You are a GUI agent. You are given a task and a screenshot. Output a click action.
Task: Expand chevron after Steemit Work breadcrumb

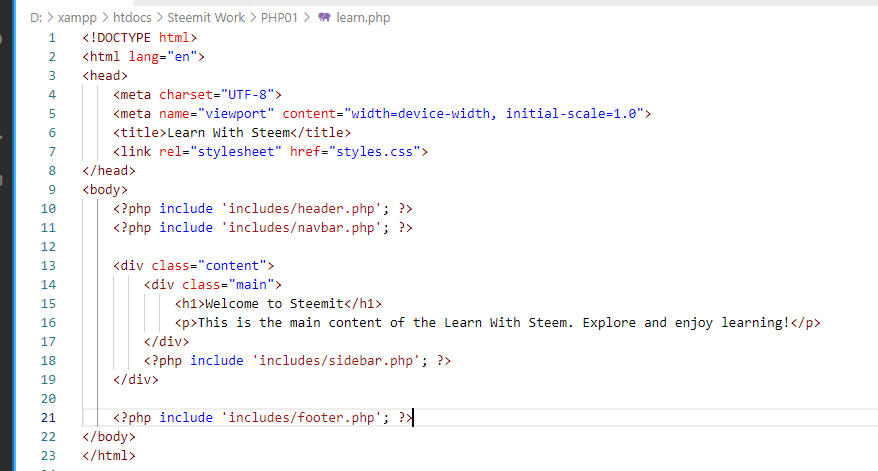click(253, 18)
